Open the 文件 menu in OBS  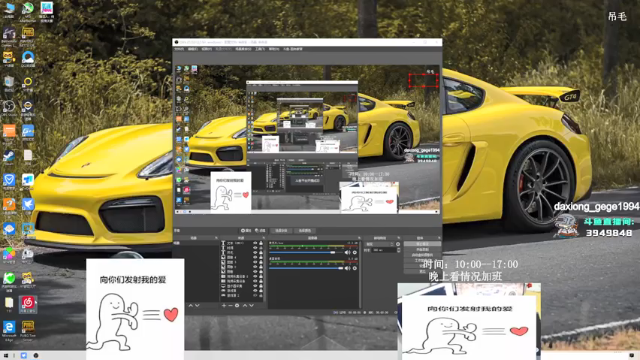tap(179, 49)
